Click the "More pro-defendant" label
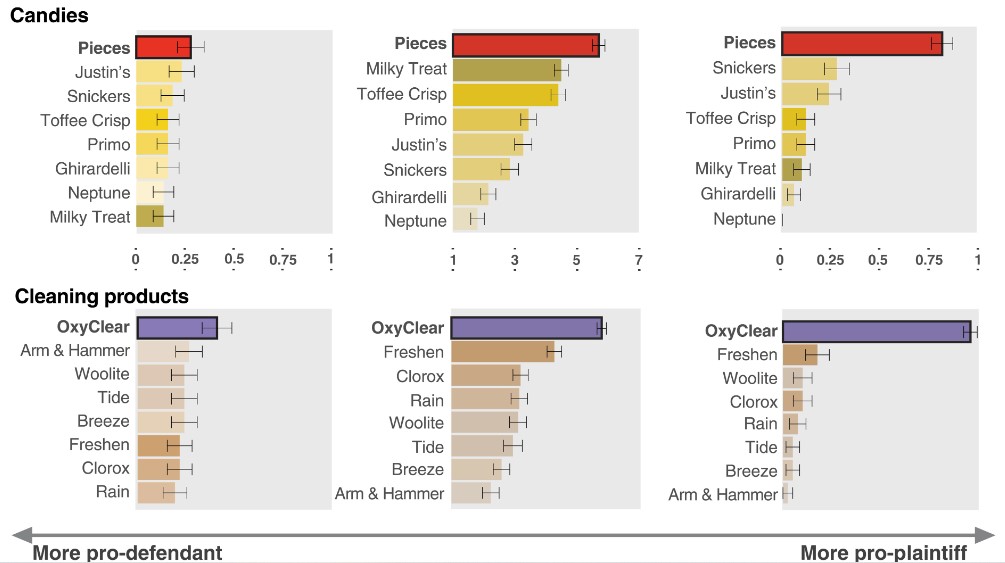This screenshot has width=1005, height=563. (128, 553)
